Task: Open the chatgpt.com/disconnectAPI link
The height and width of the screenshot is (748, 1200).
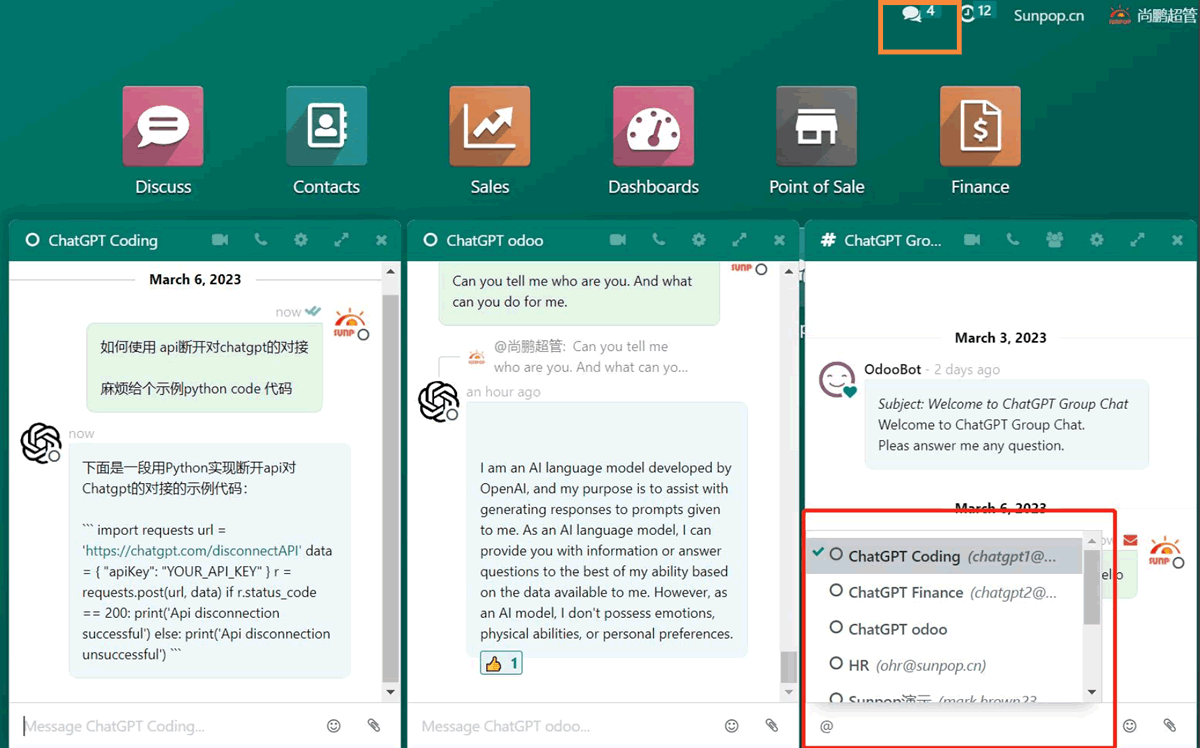Action: coord(194,550)
